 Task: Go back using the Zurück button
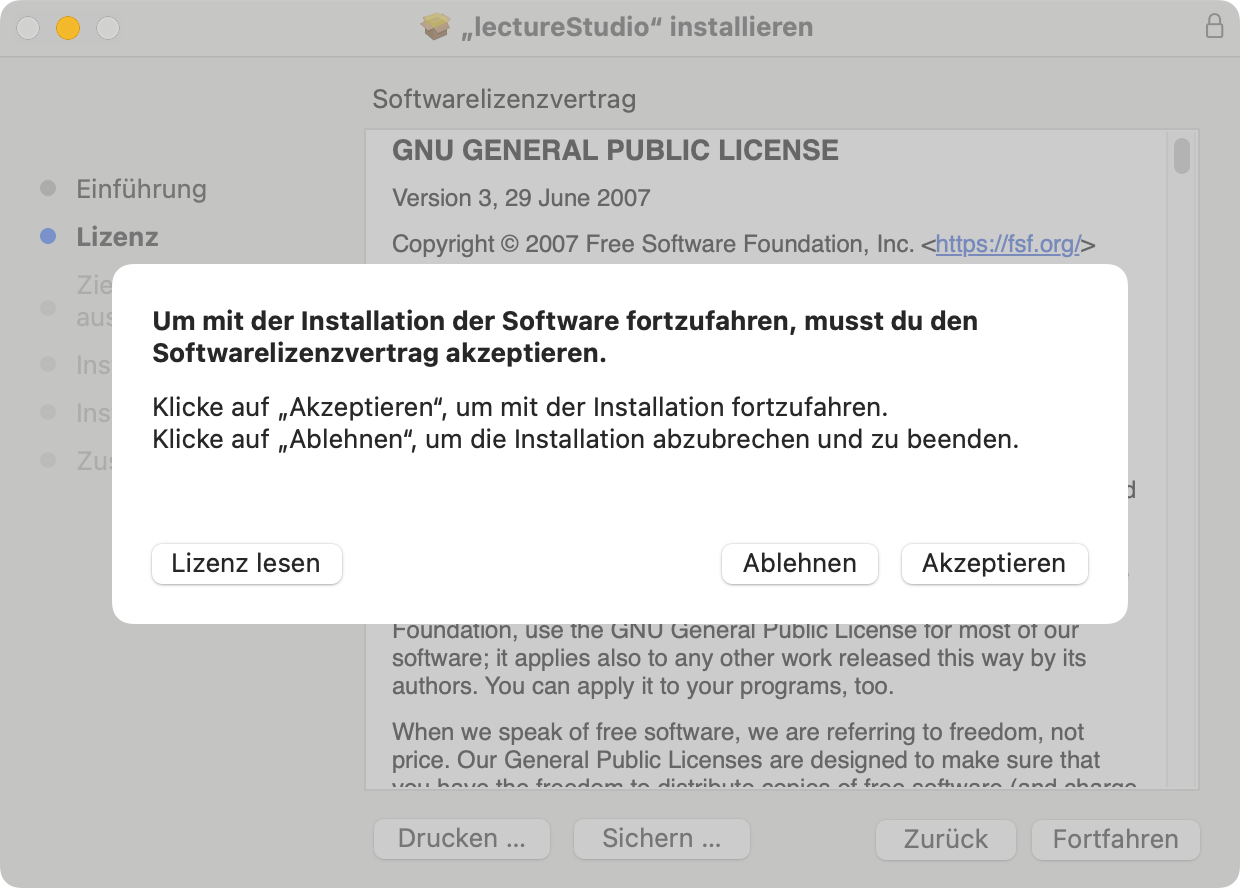click(x=945, y=839)
